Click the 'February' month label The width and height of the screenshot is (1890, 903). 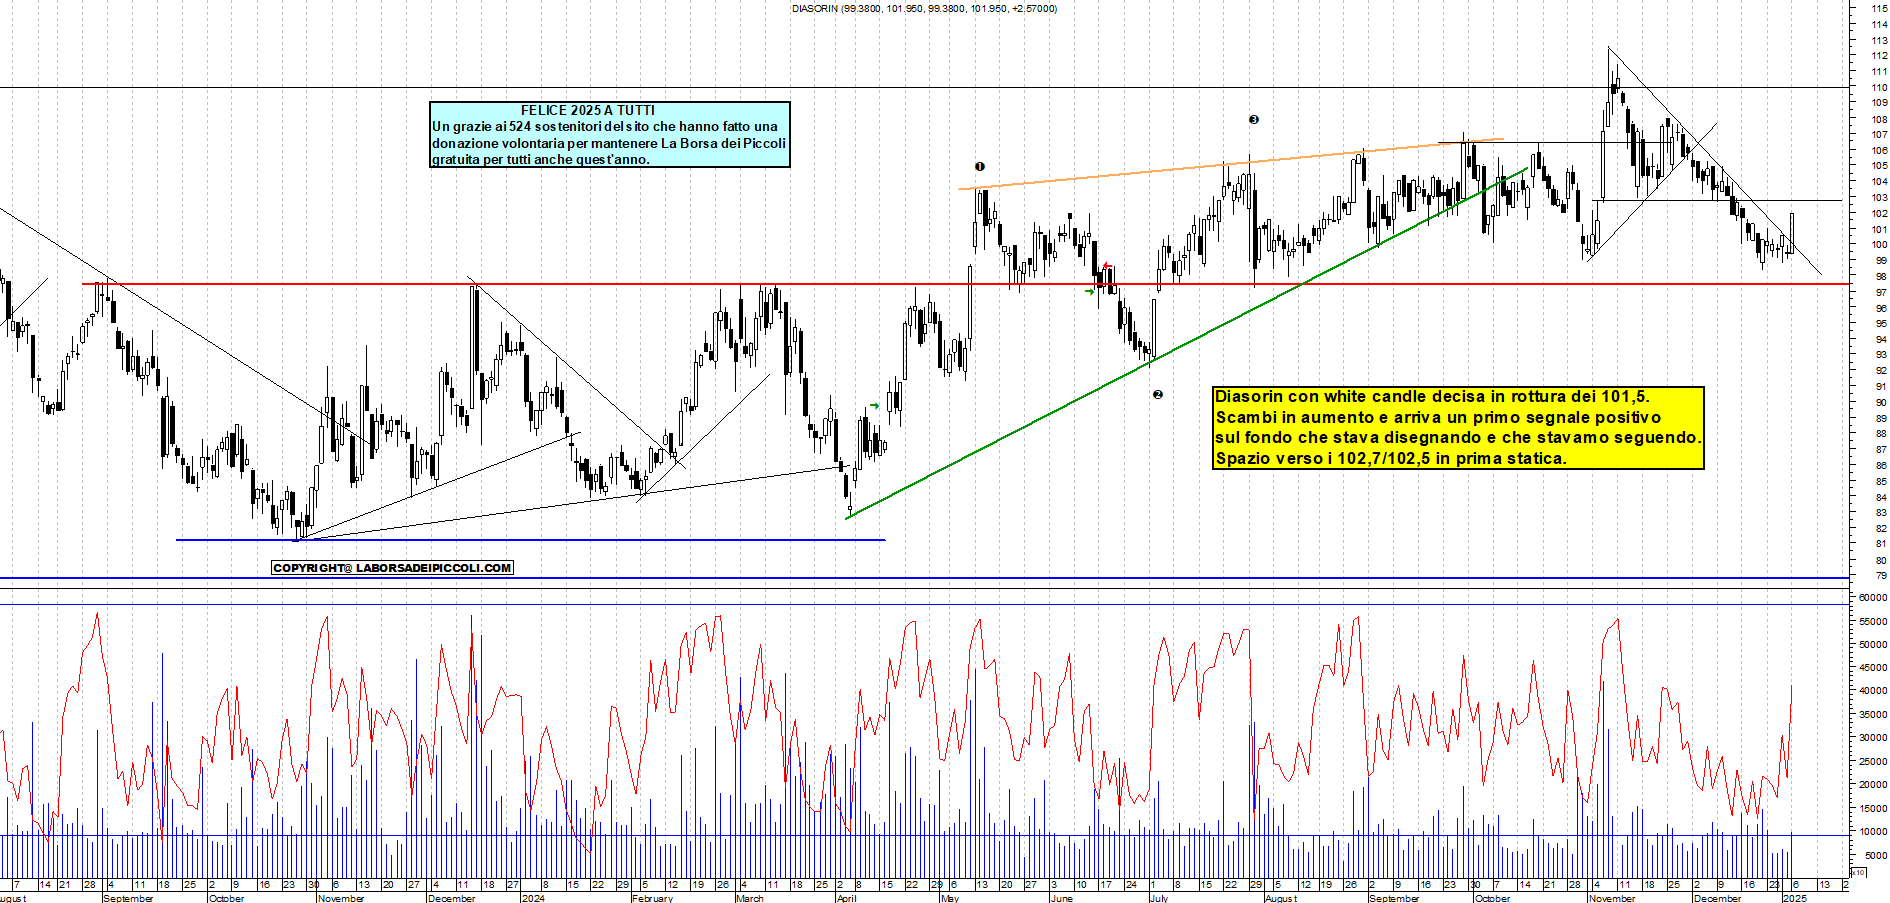[x=652, y=898]
